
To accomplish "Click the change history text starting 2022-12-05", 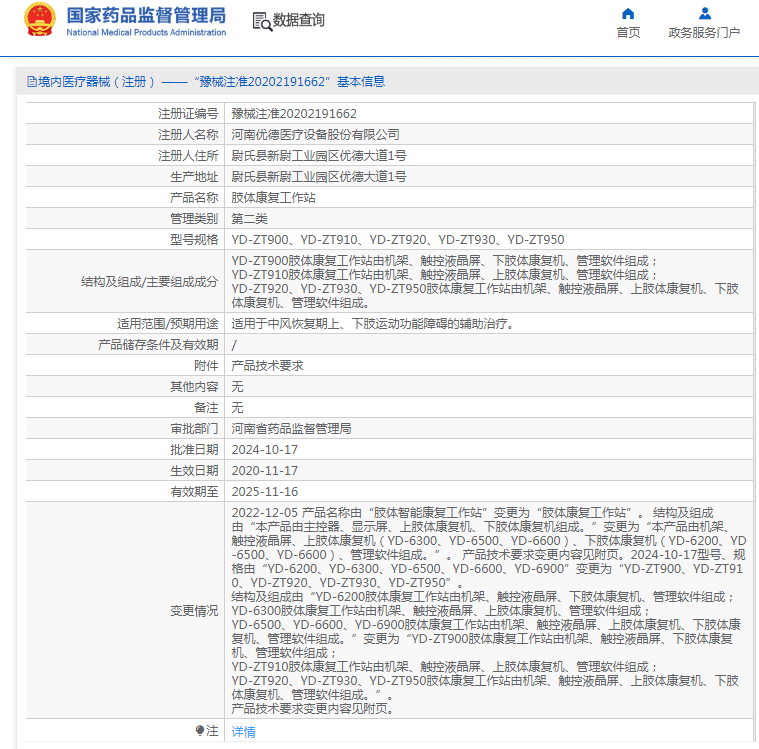I will (488, 611).
